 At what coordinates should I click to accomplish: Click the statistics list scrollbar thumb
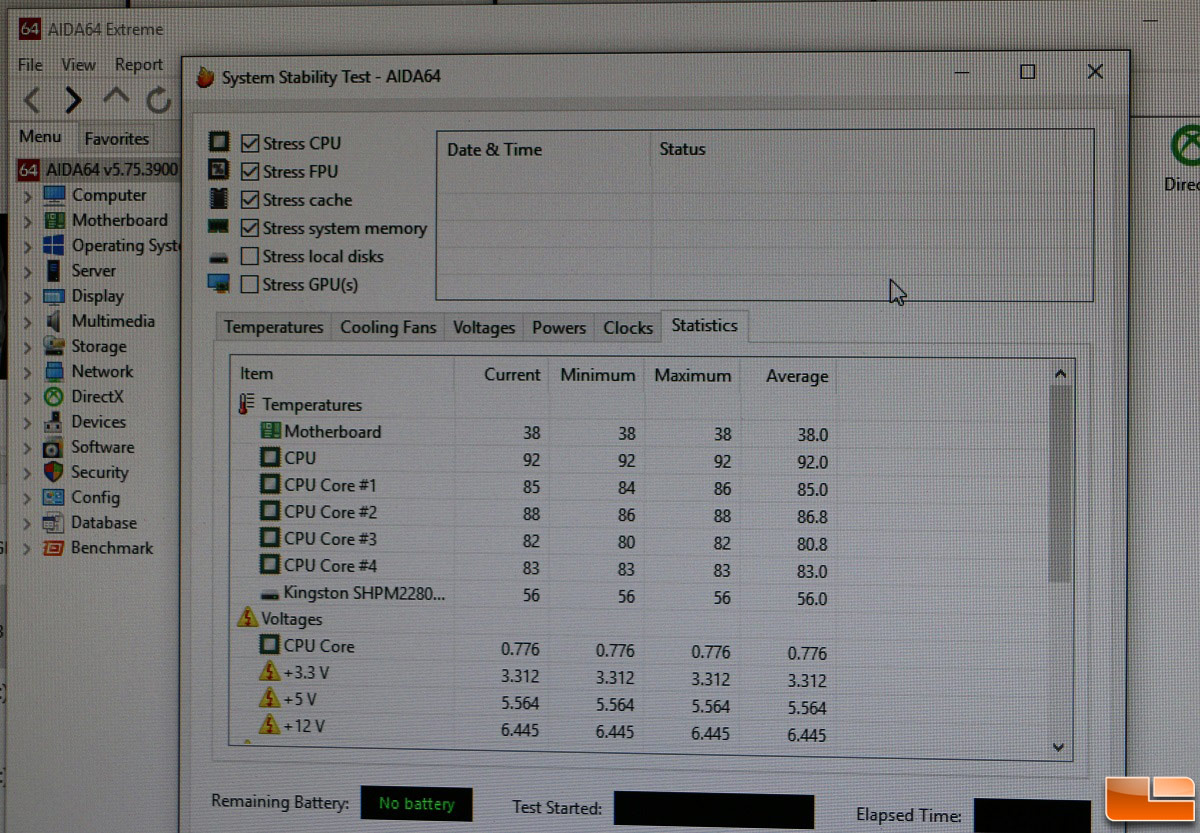tap(1060, 482)
